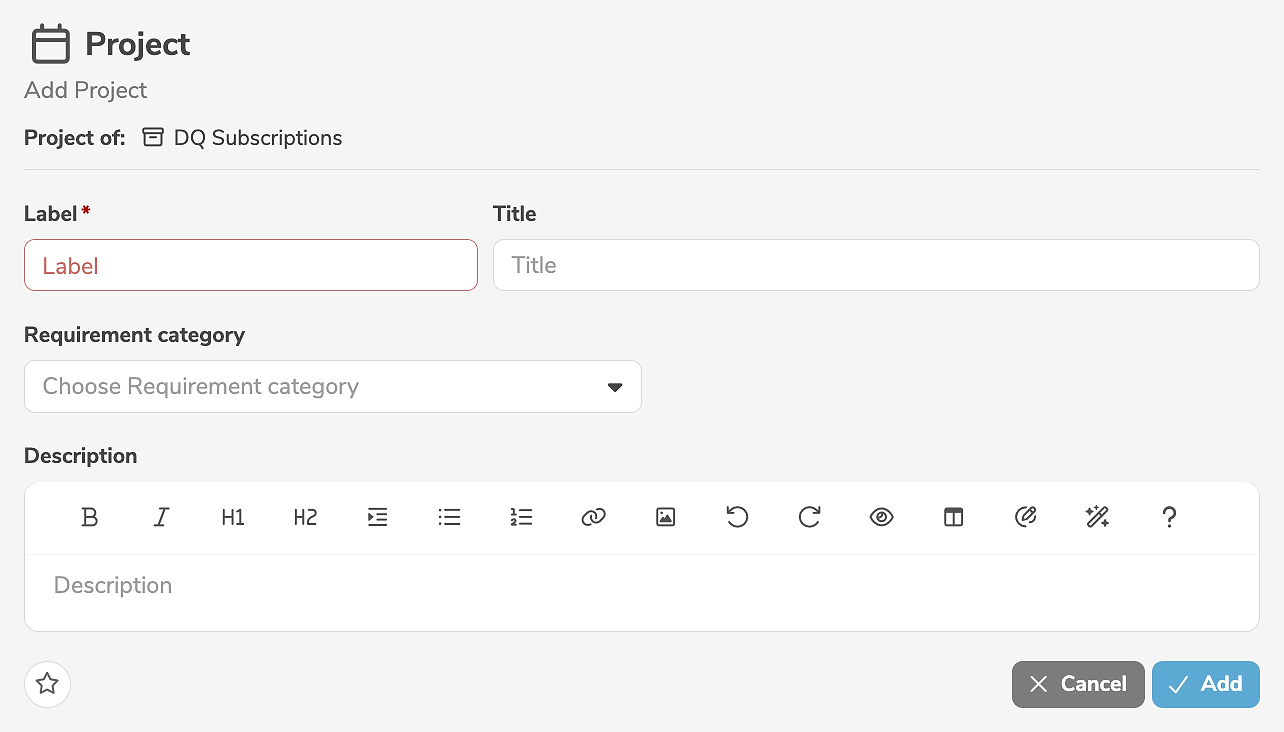1284x732 pixels.
Task: Insert a hyperlink using link icon
Action: tap(593, 517)
